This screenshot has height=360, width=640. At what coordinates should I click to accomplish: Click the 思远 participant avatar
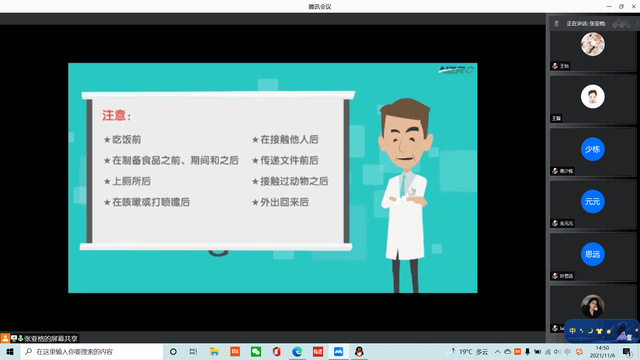tap(592, 254)
